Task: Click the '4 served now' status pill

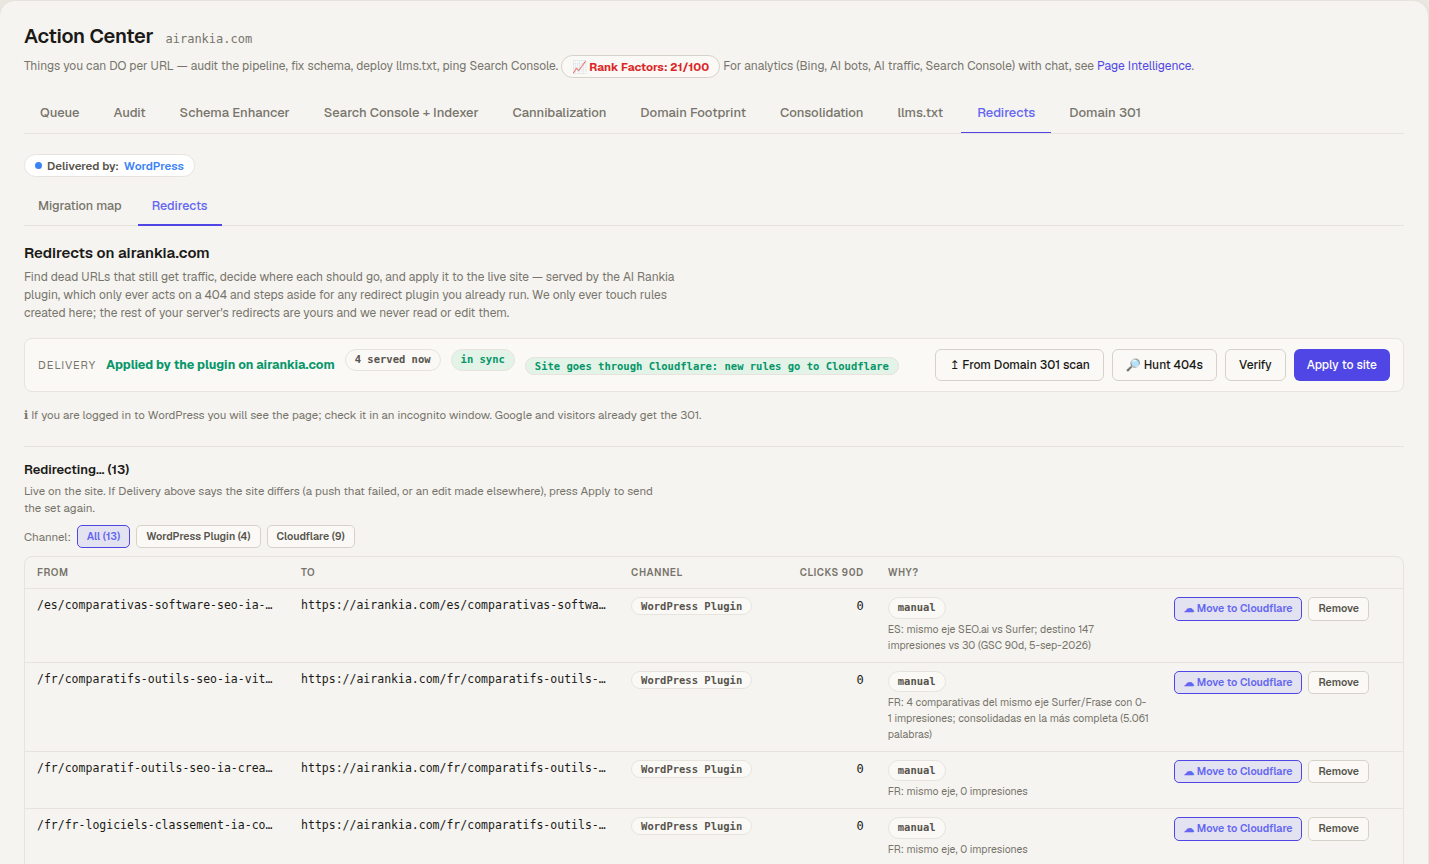Action: tap(393, 360)
